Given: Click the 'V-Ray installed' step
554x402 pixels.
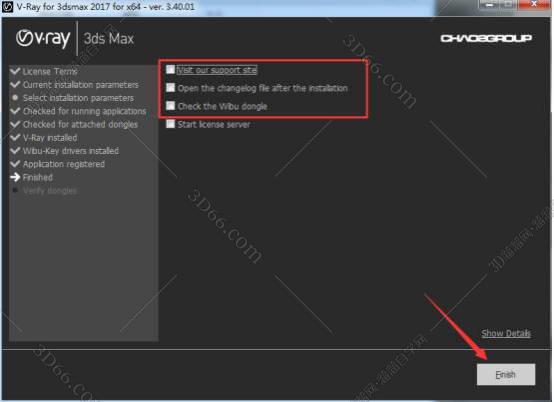Looking at the screenshot, I should 50,138.
